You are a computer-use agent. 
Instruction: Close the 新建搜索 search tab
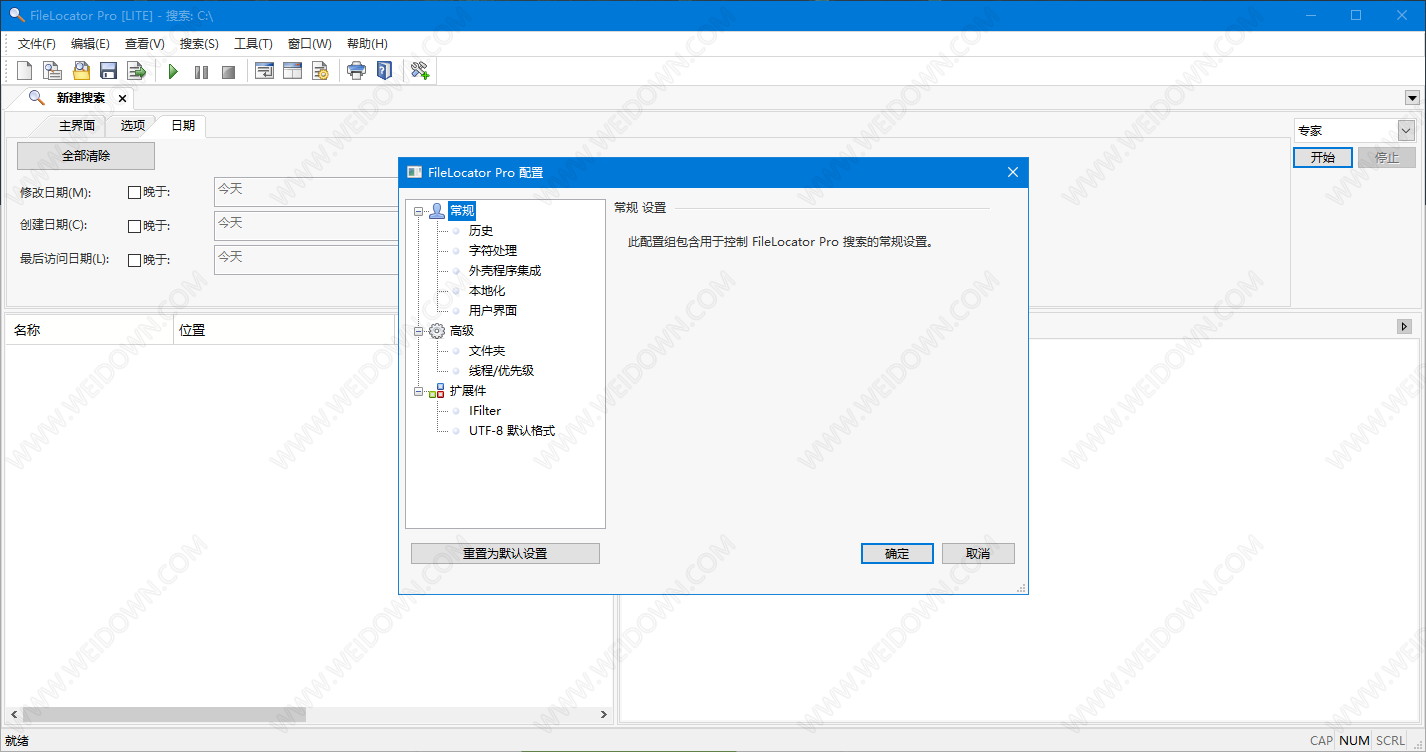tap(122, 98)
